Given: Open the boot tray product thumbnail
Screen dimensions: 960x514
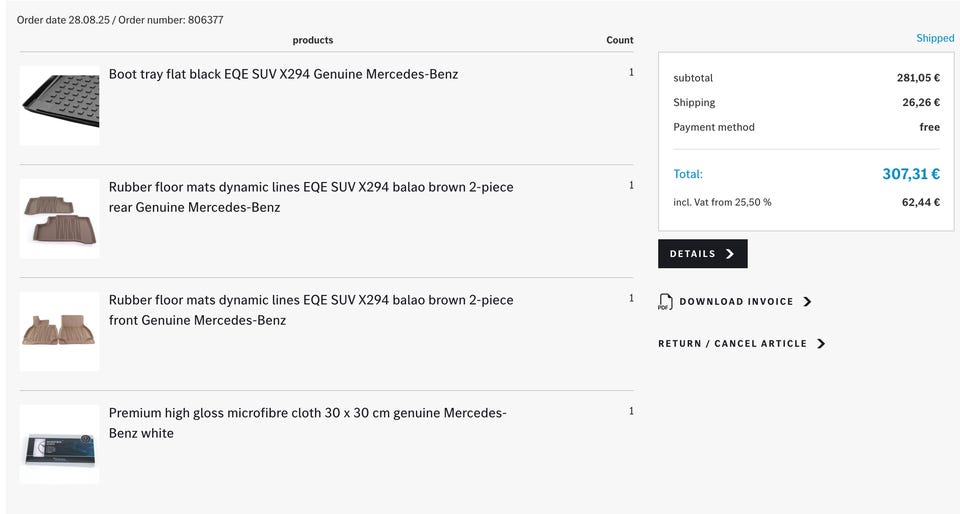Looking at the screenshot, I should (x=59, y=105).
